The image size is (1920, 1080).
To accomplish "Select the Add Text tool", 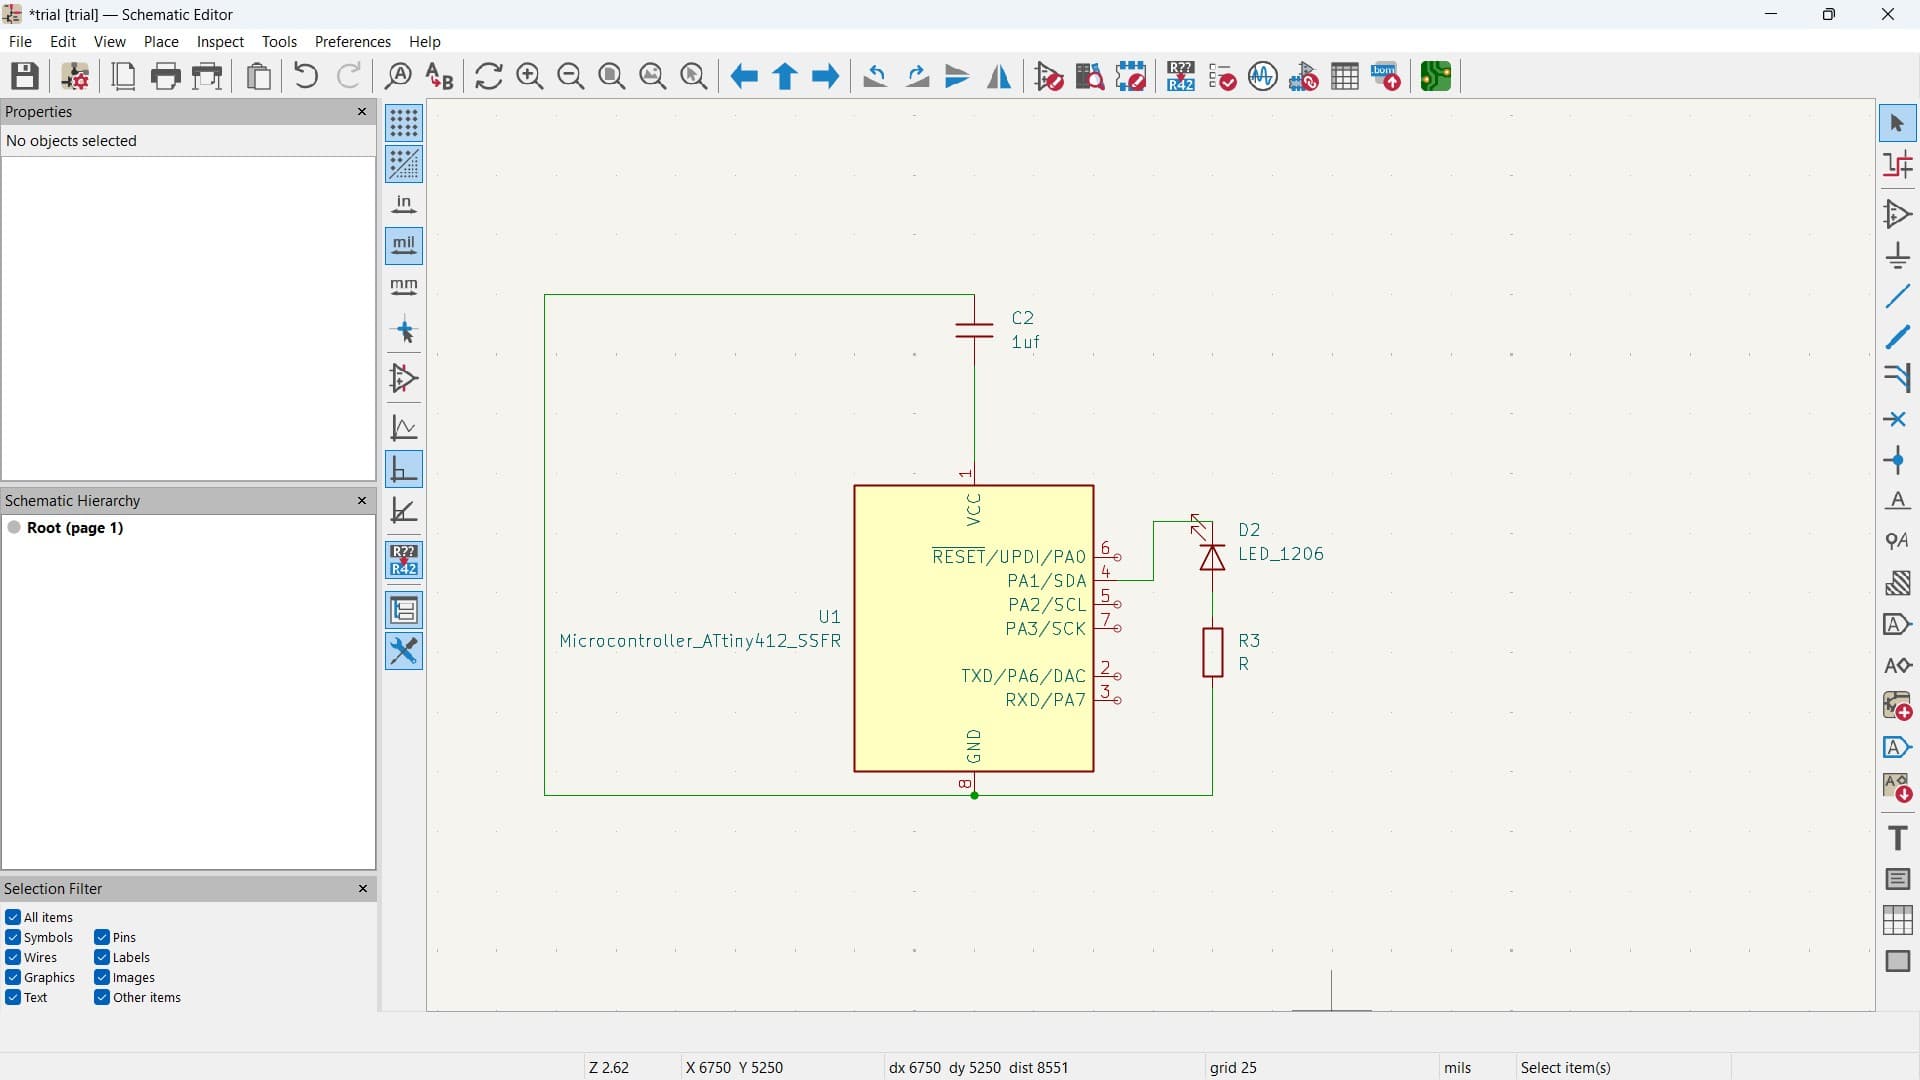I will coord(1897,838).
